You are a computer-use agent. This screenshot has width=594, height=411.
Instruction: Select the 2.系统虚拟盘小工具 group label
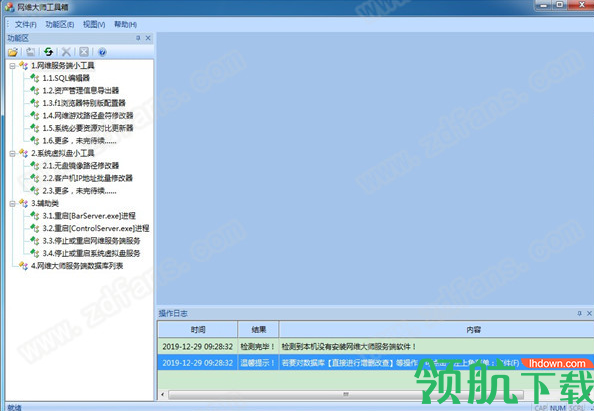point(63,153)
